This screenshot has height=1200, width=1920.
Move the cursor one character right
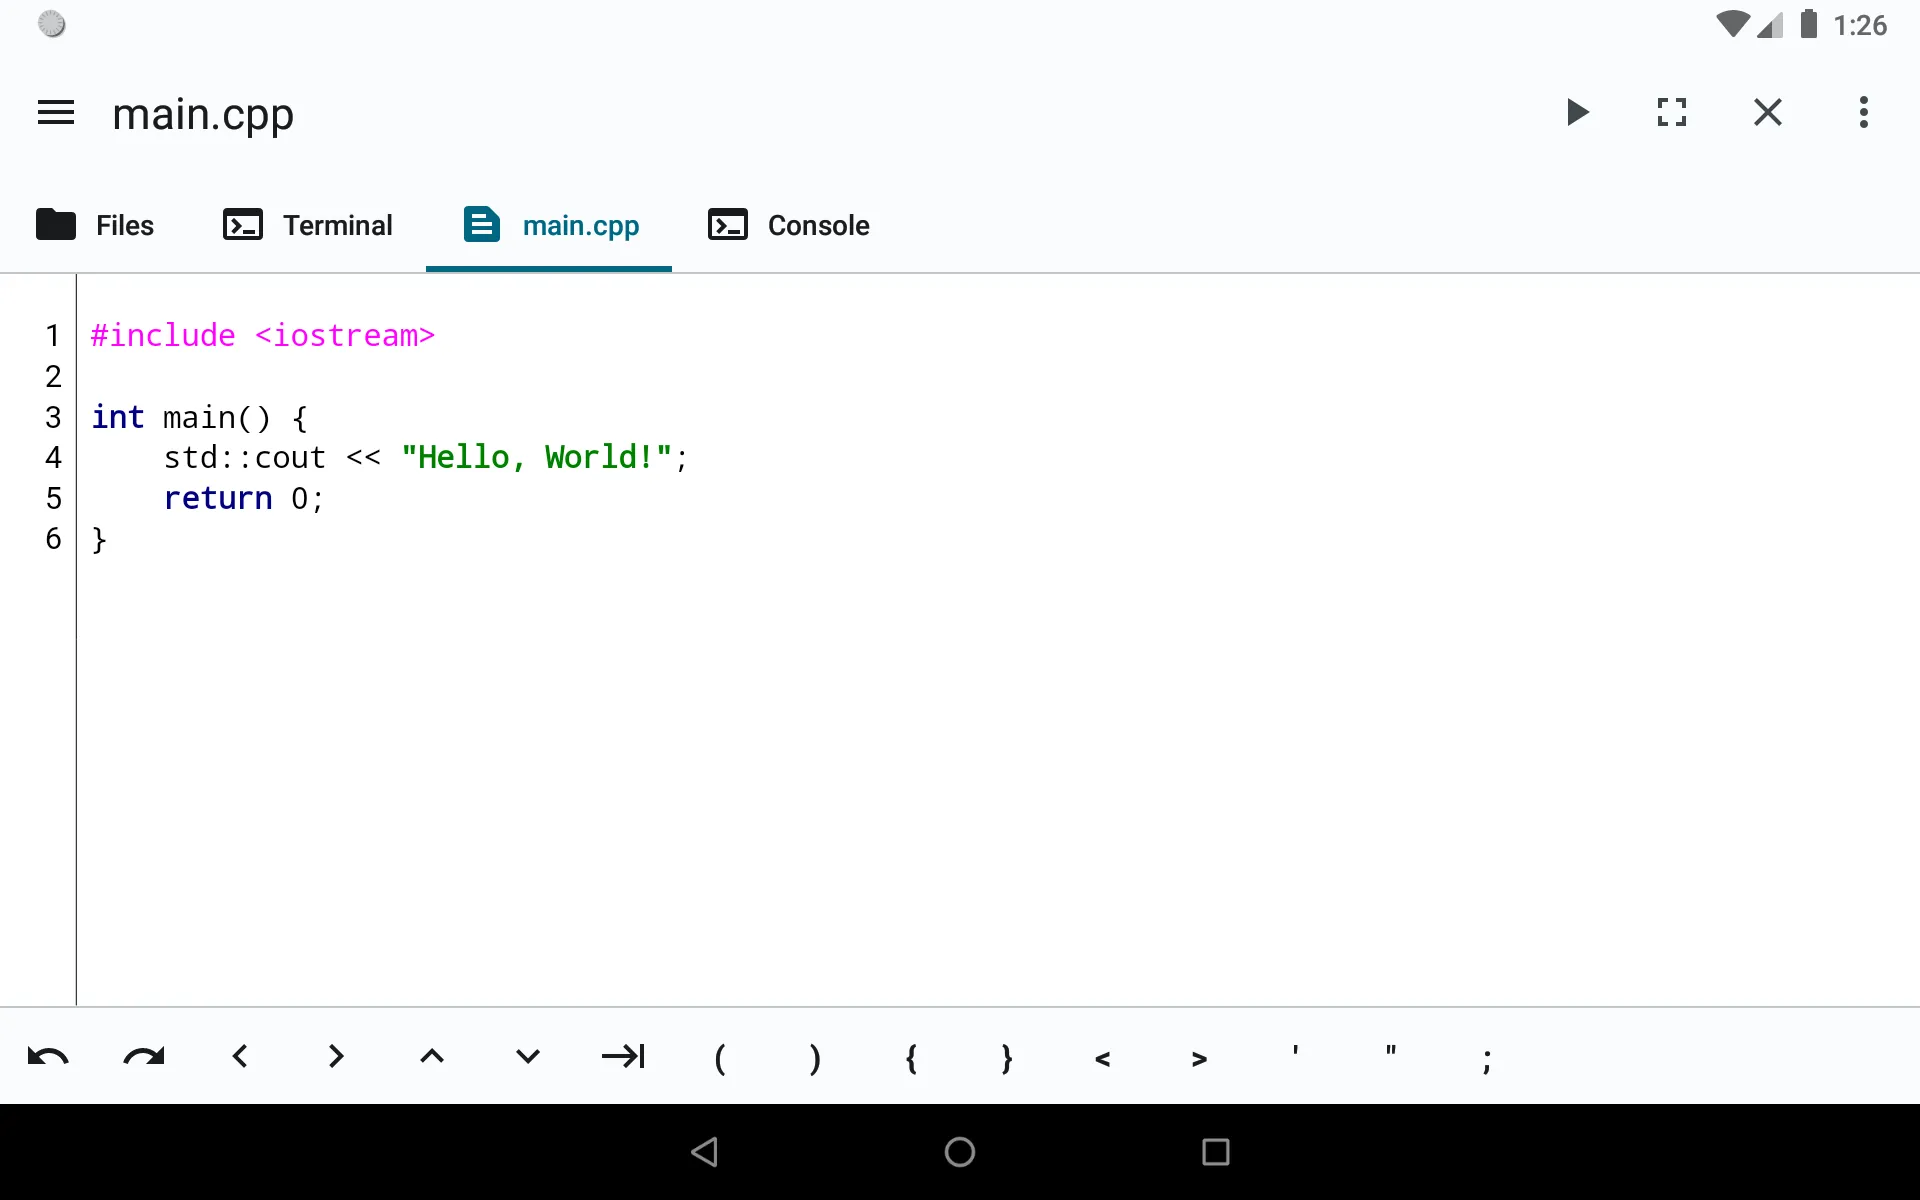pos(336,1058)
